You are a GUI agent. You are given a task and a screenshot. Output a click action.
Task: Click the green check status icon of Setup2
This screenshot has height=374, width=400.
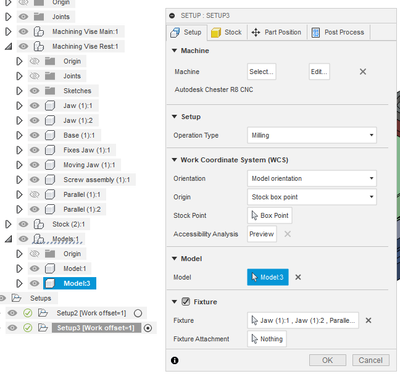[x=28, y=313]
